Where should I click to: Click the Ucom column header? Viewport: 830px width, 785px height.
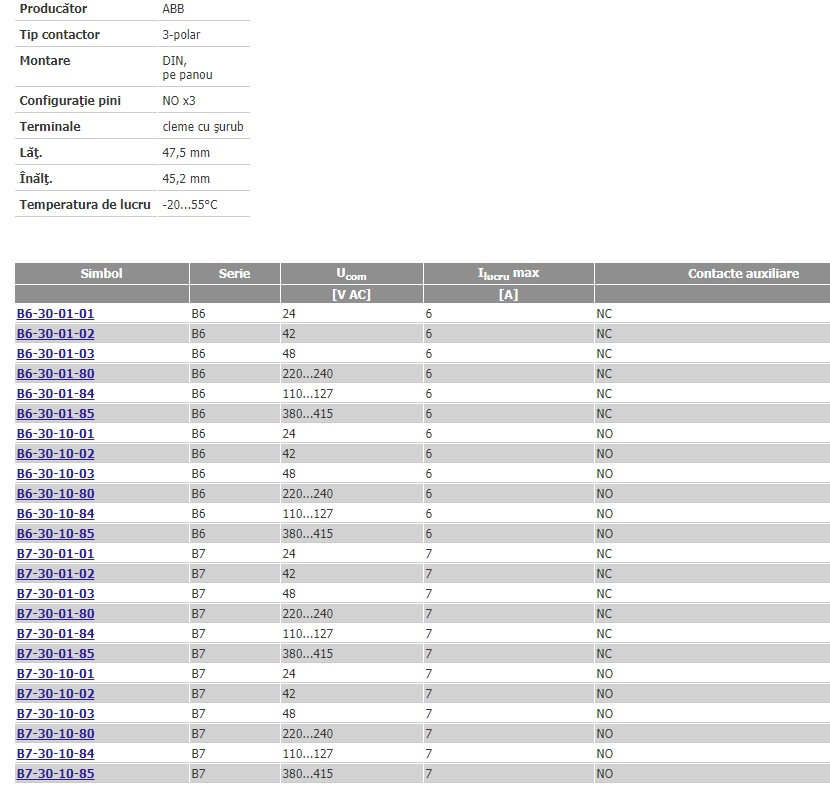coord(351,274)
